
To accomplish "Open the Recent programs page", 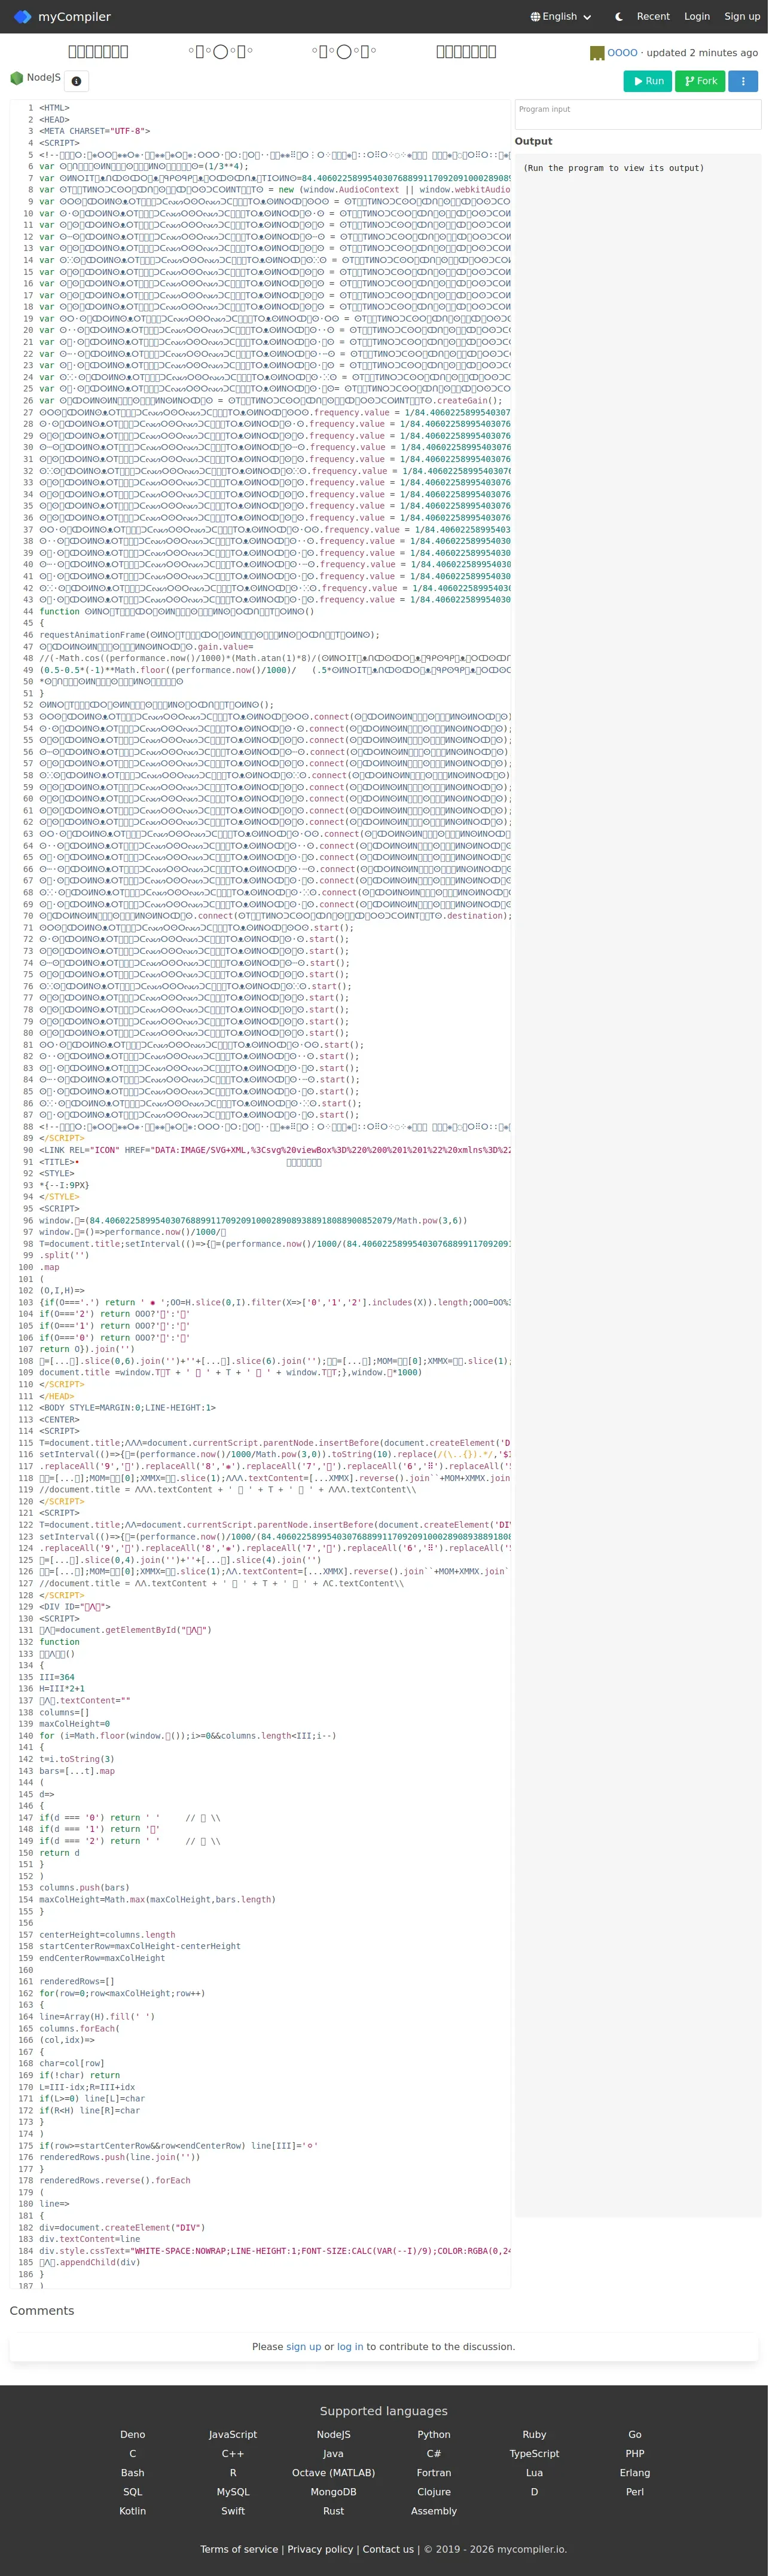I will click(x=653, y=16).
